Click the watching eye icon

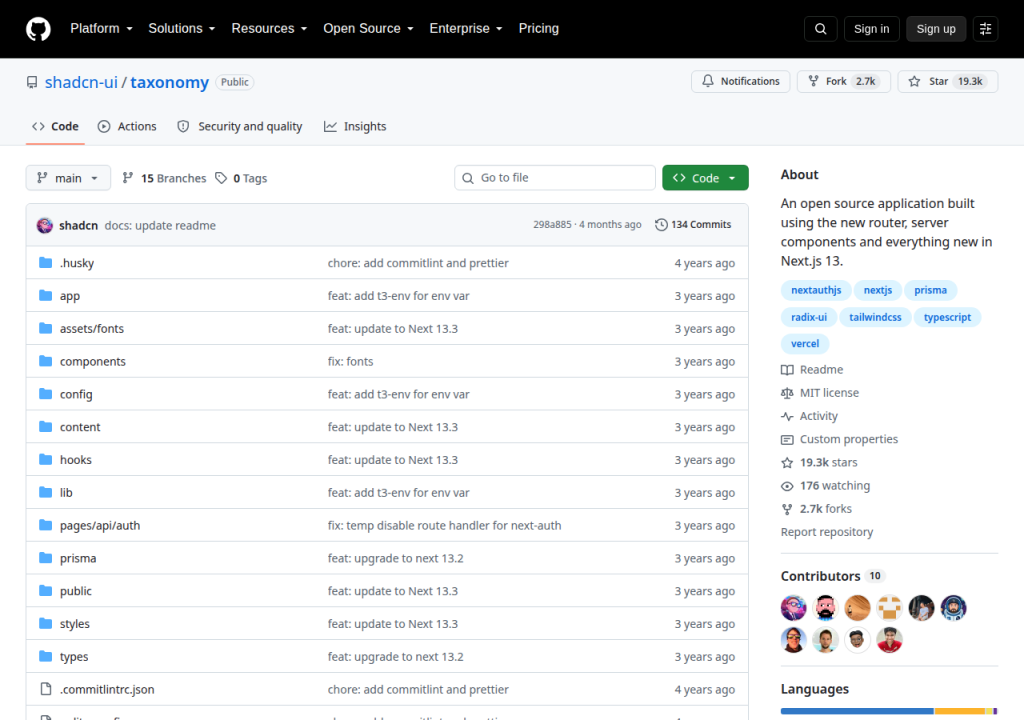(787, 485)
